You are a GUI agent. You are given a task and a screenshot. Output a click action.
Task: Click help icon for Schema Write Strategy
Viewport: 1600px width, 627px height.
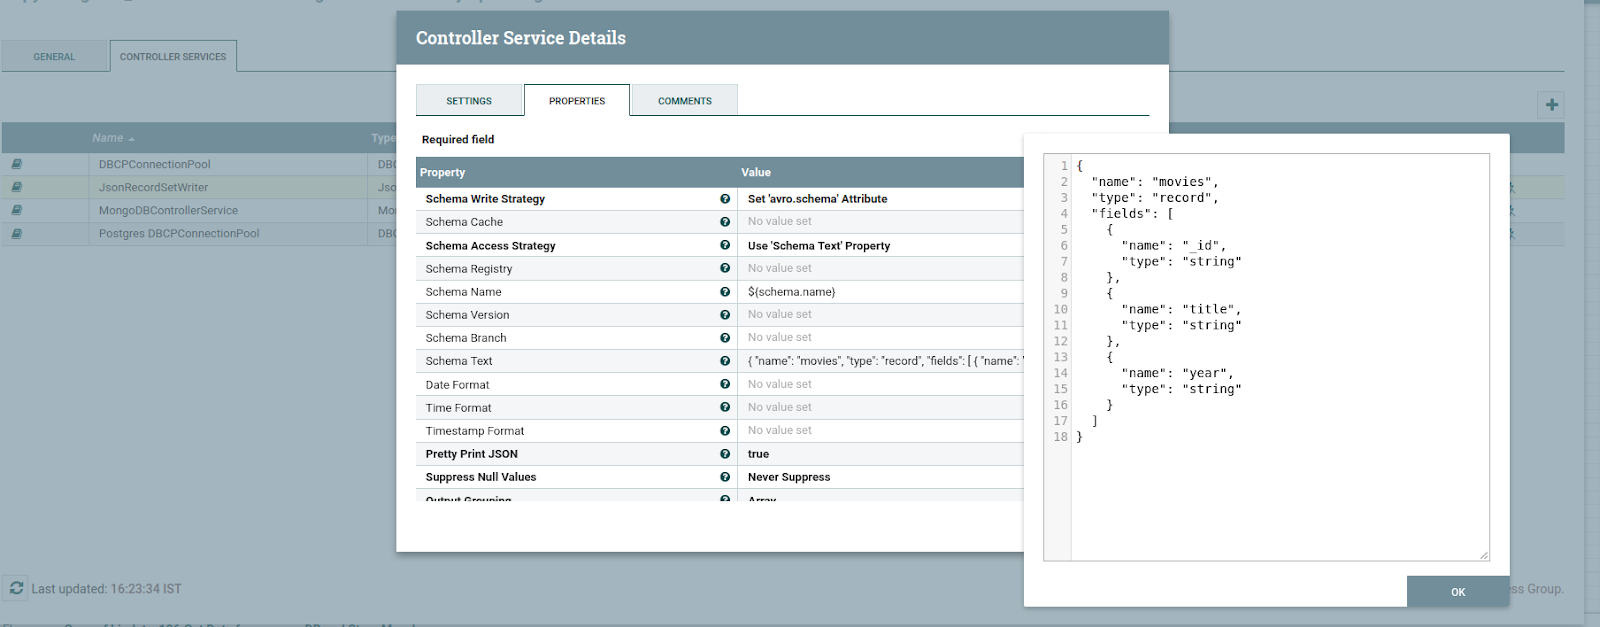coord(725,199)
